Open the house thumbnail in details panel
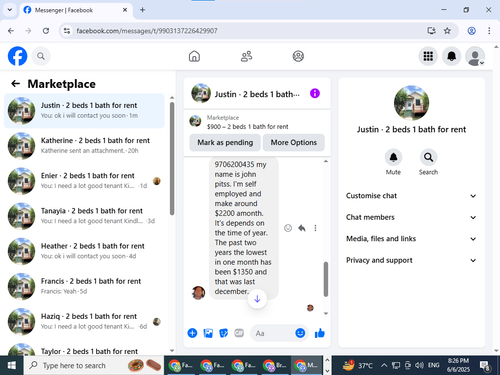This screenshot has height=375, width=500. point(411,103)
